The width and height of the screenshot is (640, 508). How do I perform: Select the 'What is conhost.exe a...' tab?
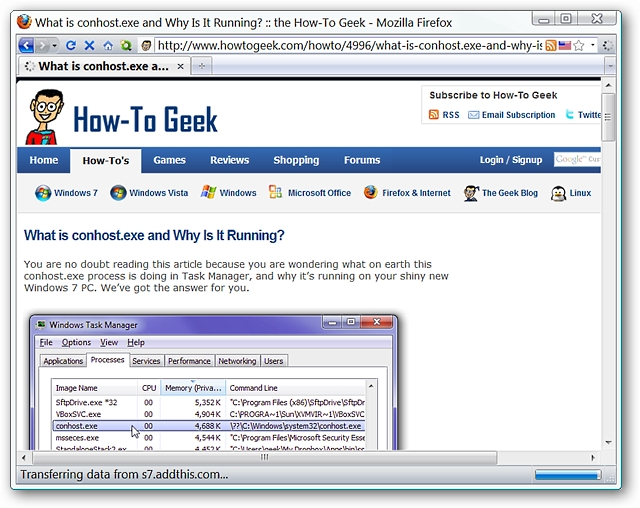point(104,66)
